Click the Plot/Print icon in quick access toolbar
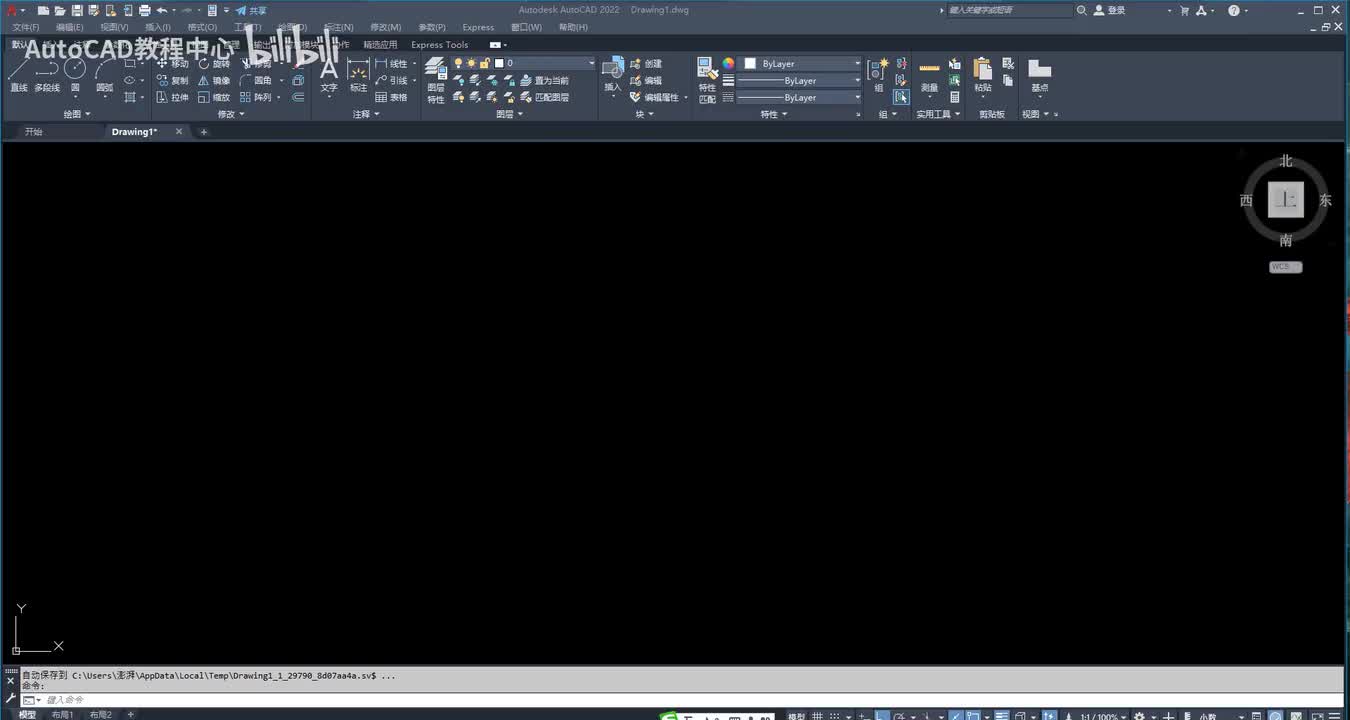The height and width of the screenshot is (720, 1350). point(145,10)
